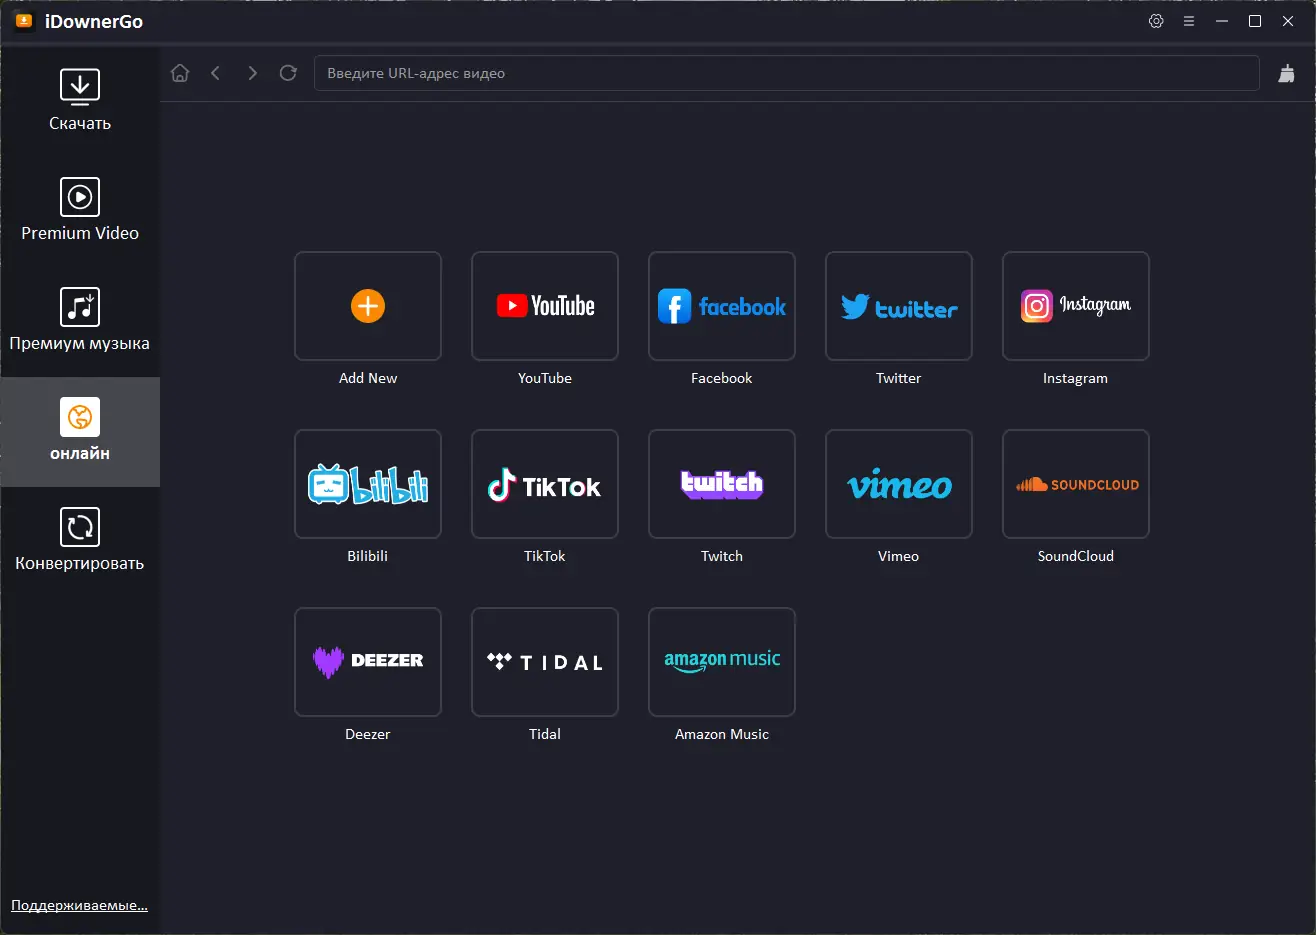Click the Bilibili text label
The width and height of the screenshot is (1316, 935).
coord(368,556)
